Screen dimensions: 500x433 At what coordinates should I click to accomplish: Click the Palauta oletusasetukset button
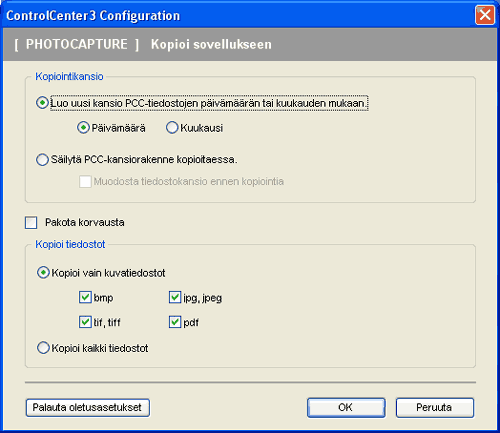click(88, 408)
